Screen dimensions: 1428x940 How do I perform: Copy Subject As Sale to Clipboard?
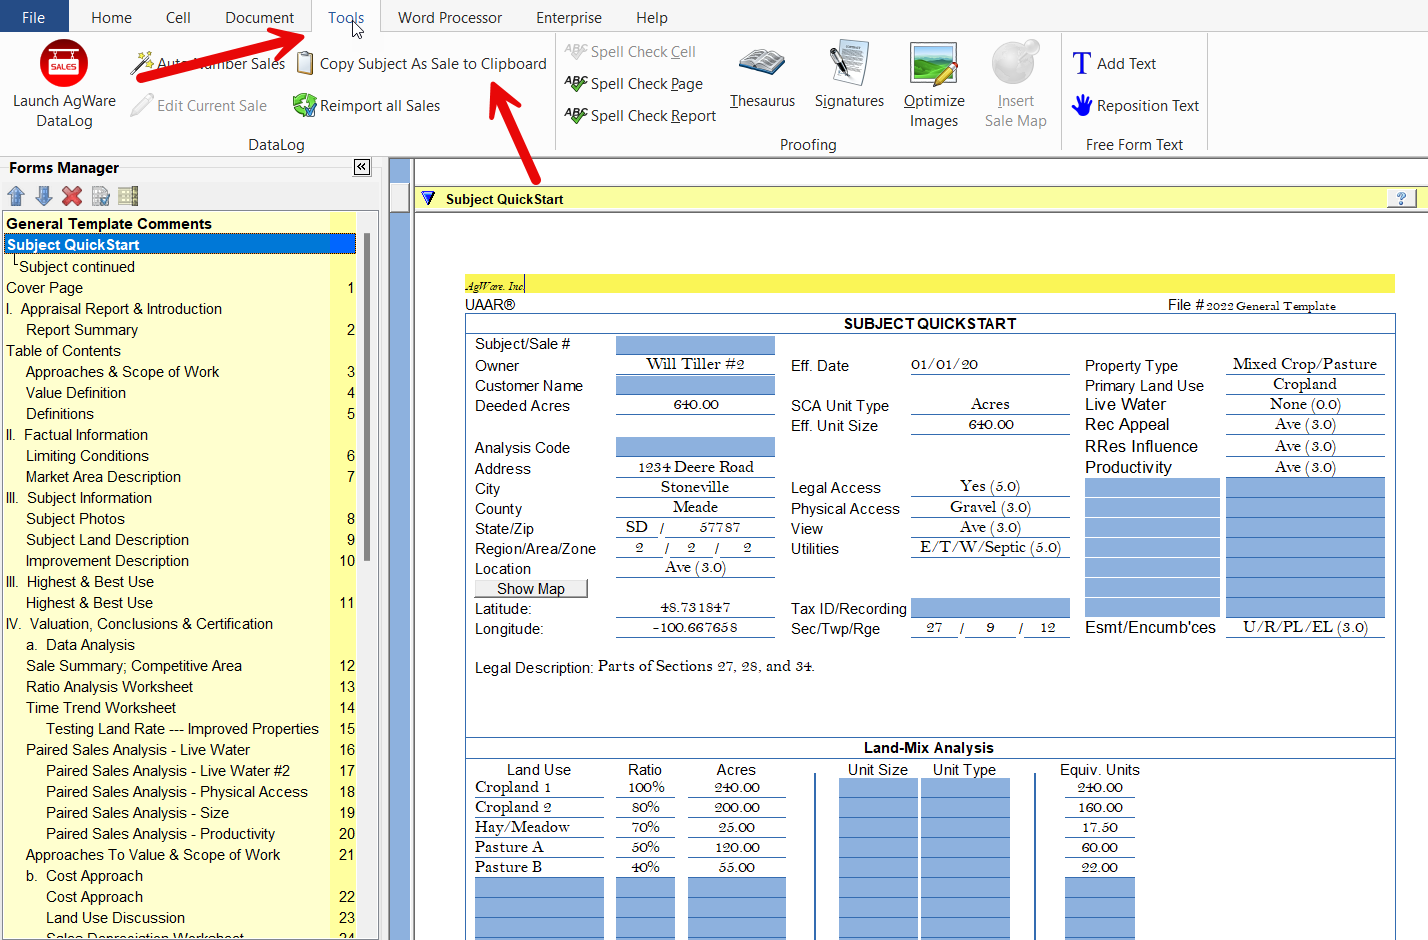[x=422, y=64]
